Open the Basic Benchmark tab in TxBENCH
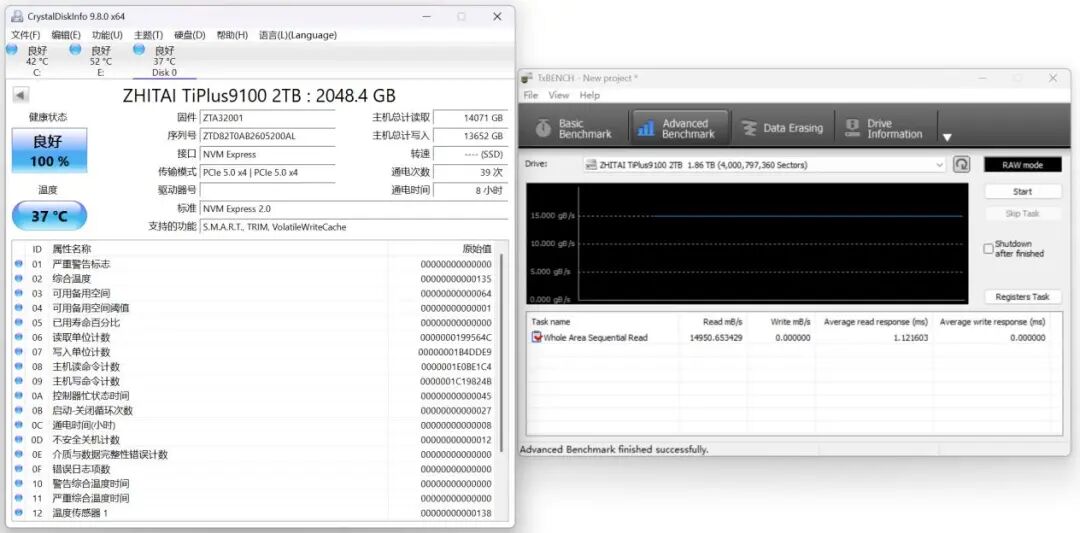Image resolution: width=1080 pixels, height=533 pixels. 574,128
